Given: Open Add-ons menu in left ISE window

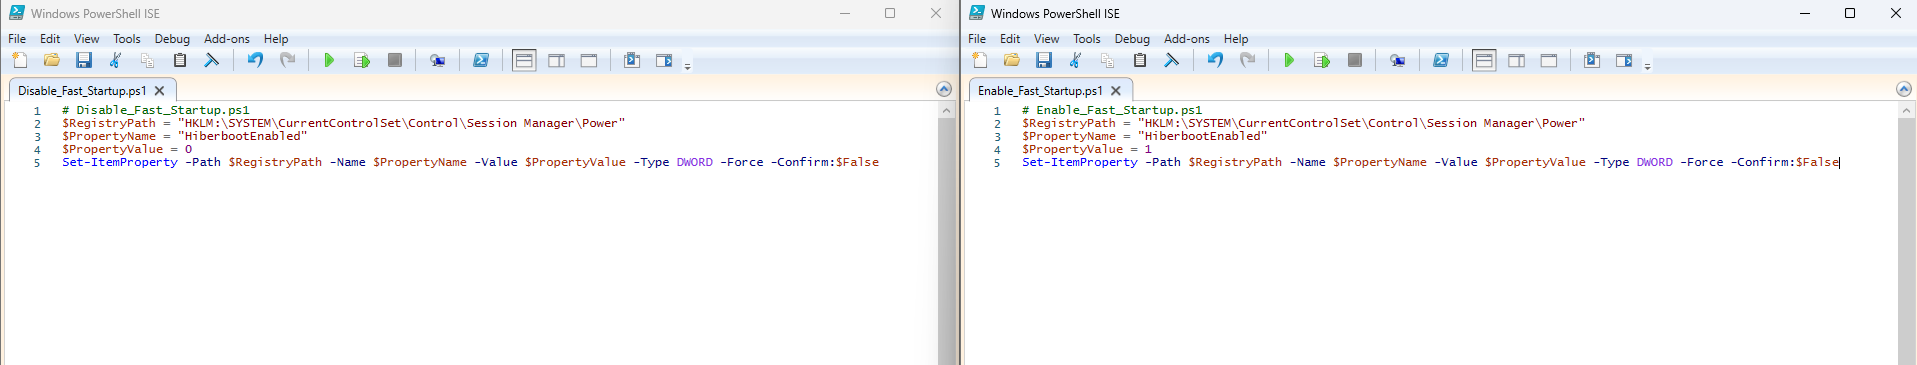Looking at the screenshot, I should coord(227,39).
